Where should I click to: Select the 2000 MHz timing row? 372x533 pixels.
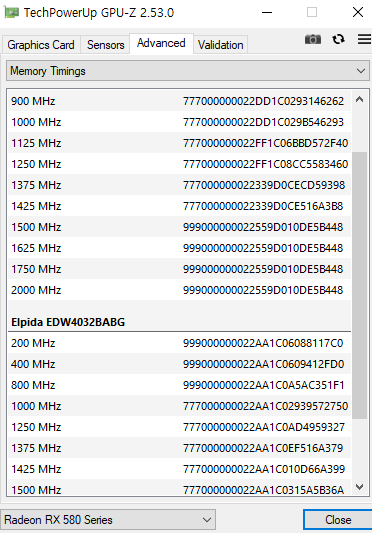179,290
